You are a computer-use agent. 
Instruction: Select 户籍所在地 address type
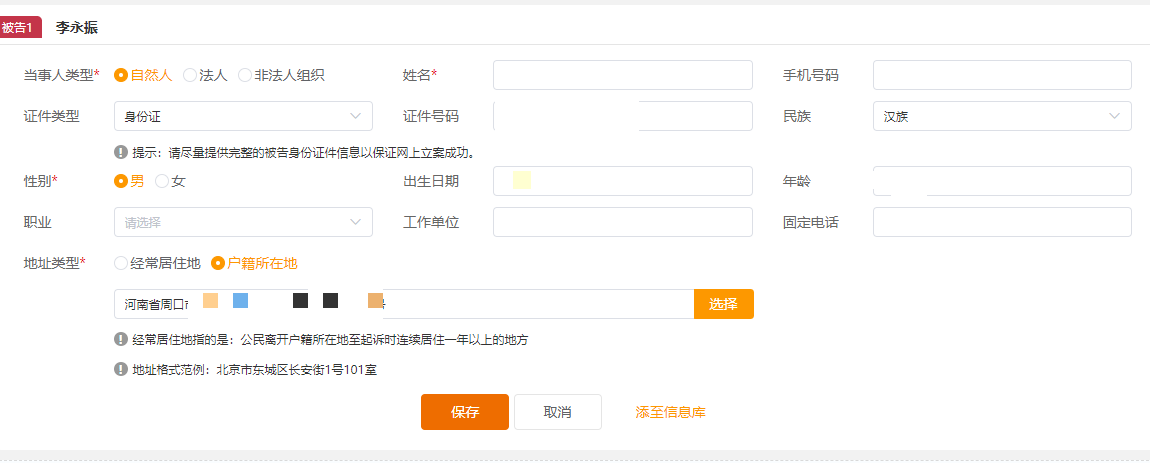click(x=254, y=263)
